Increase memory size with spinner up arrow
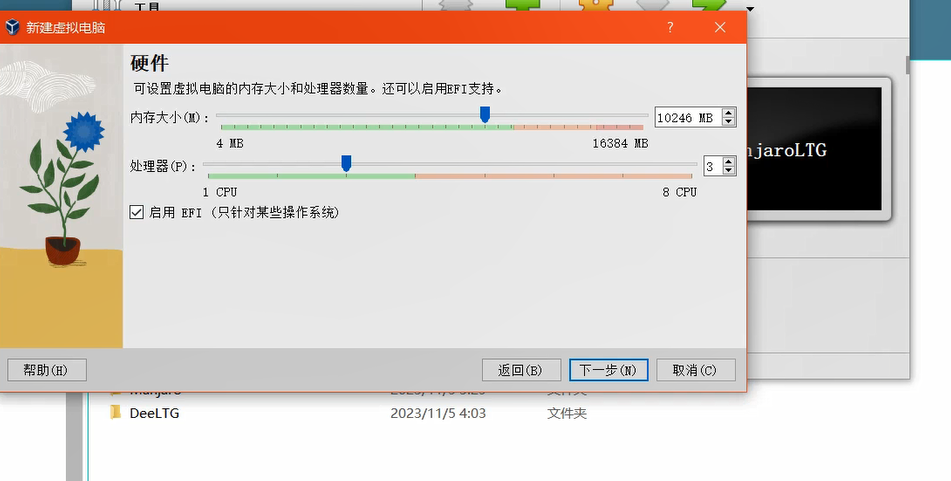 click(x=728, y=113)
